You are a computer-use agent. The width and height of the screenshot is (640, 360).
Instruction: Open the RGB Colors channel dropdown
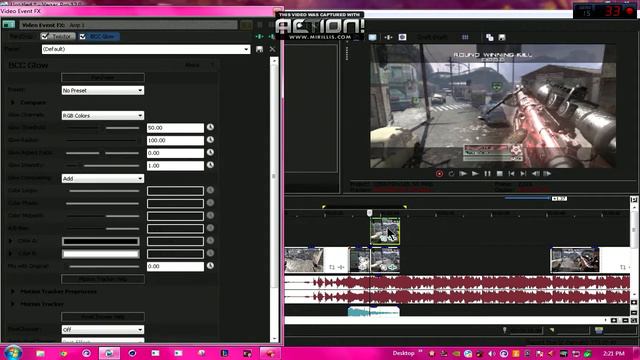click(x=102, y=116)
